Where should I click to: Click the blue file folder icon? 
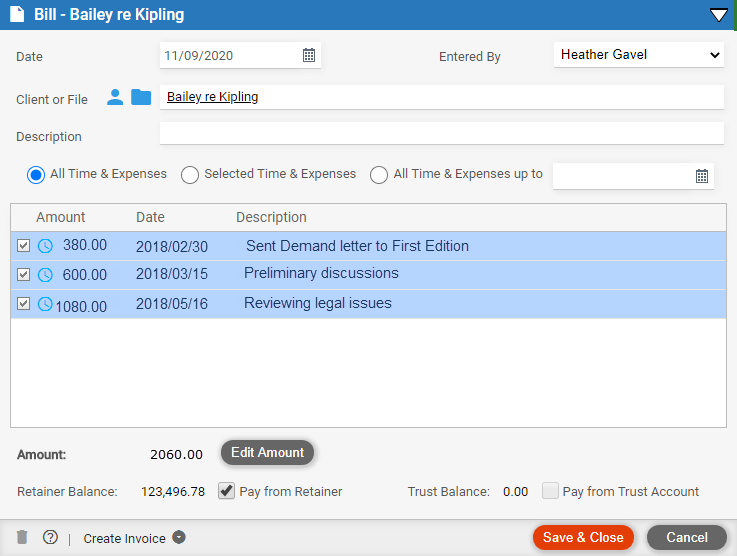[x=141, y=97]
